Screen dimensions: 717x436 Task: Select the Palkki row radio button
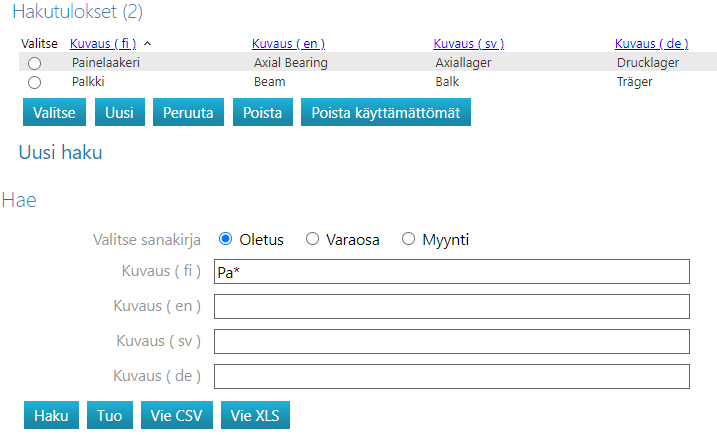(x=35, y=82)
